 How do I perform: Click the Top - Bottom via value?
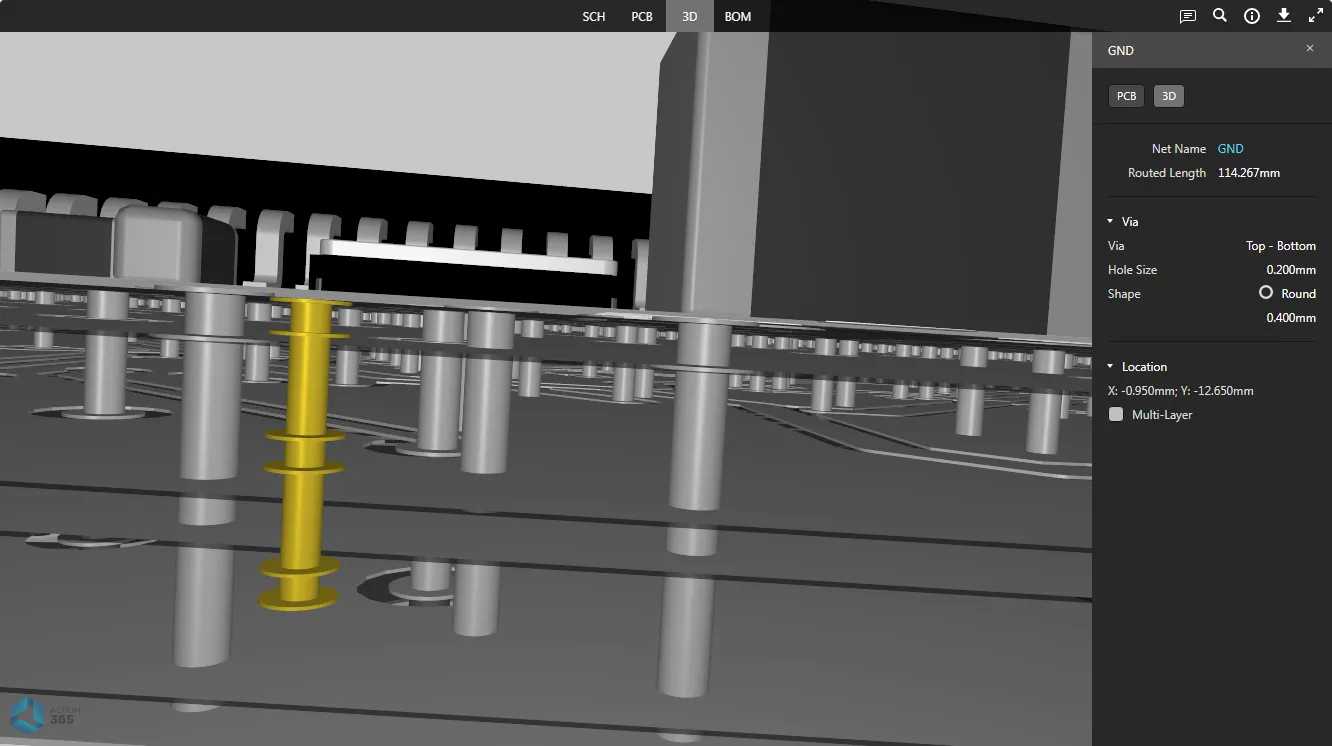(1281, 246)
